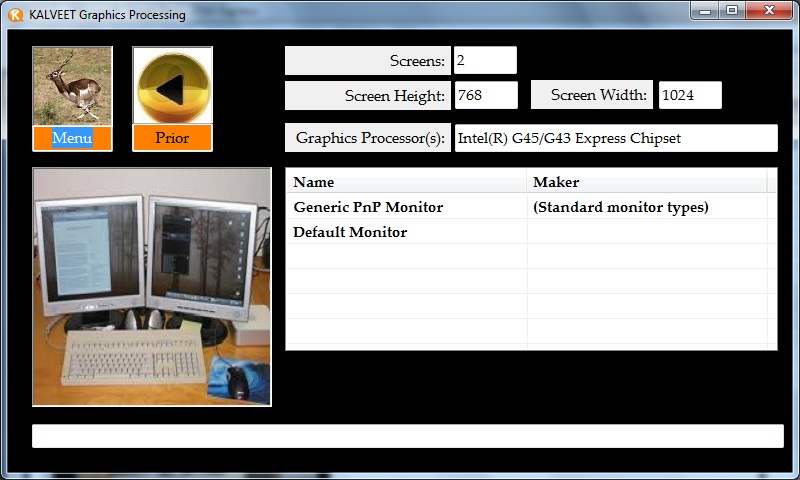Click the Graphics Processor text field
This screenshot has width=800, height=480.
click(x=616, y=138)
